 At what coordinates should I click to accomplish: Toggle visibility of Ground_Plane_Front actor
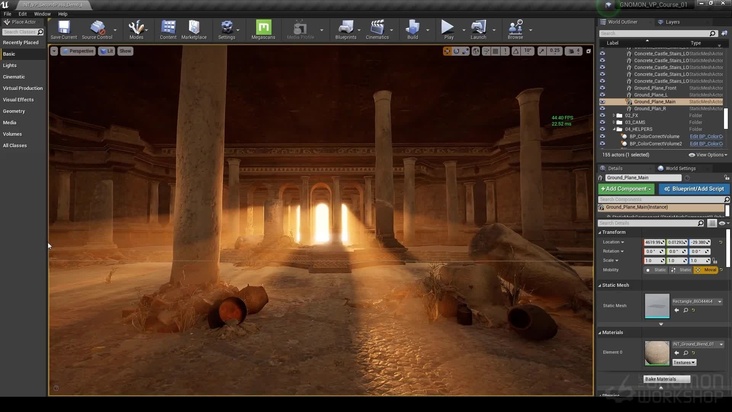[602, 88]
